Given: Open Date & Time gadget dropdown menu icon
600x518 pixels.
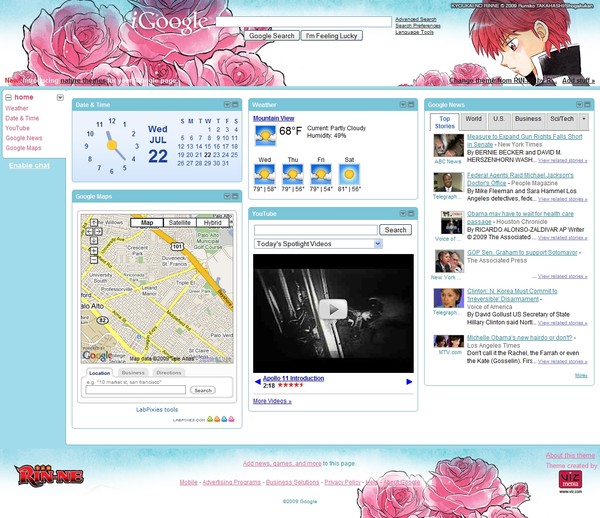Looking at the screenshot, I should 227,104.
